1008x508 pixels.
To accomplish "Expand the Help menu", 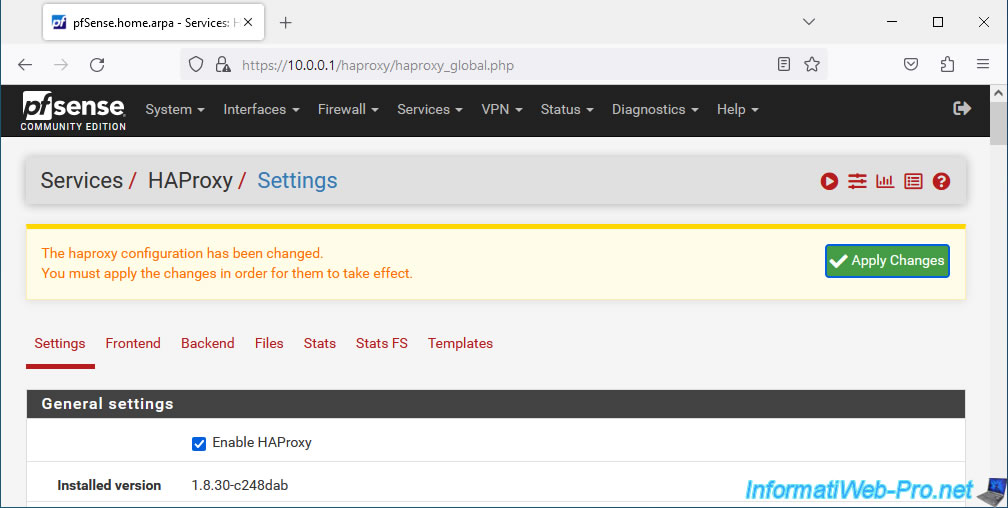I will [738, 109].
